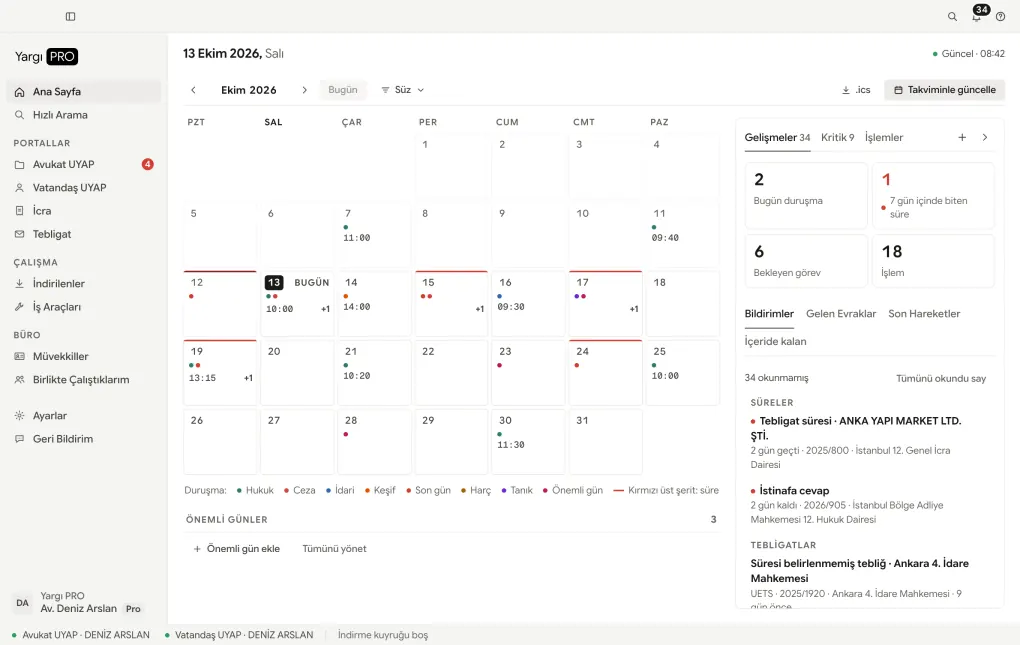Click the Bugün button
This screenshot has width=1020, height=645.
pos(343,90)
